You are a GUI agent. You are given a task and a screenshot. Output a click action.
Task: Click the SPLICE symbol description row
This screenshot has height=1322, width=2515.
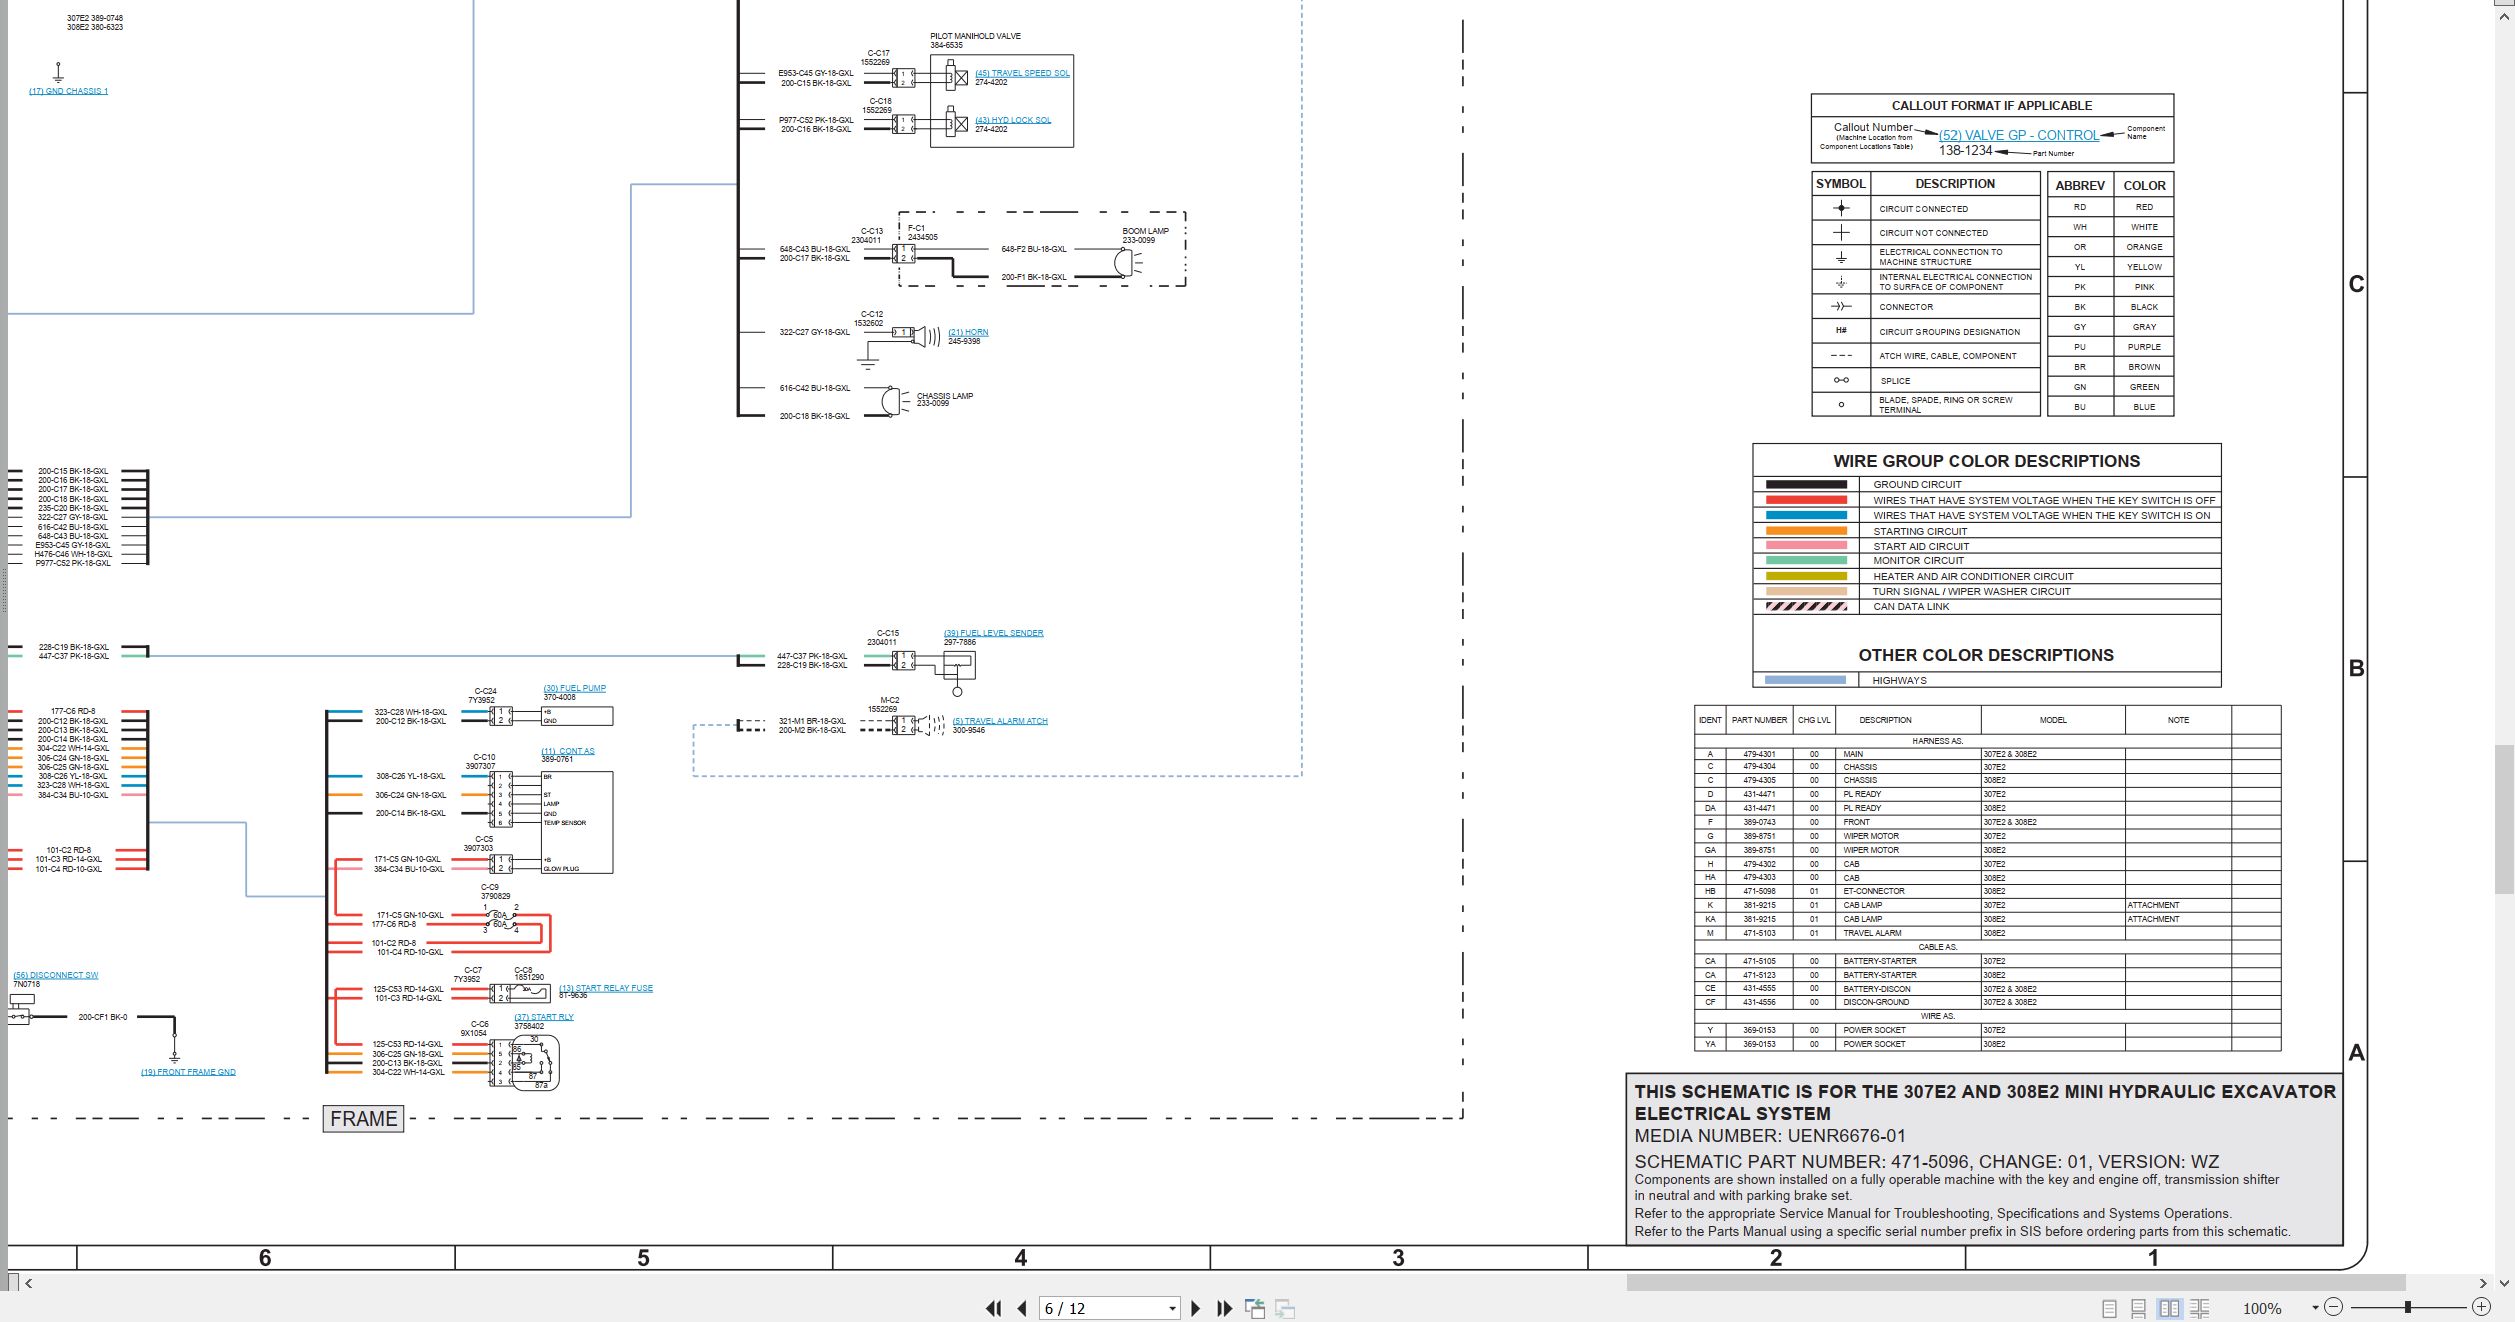point(1895,381)
